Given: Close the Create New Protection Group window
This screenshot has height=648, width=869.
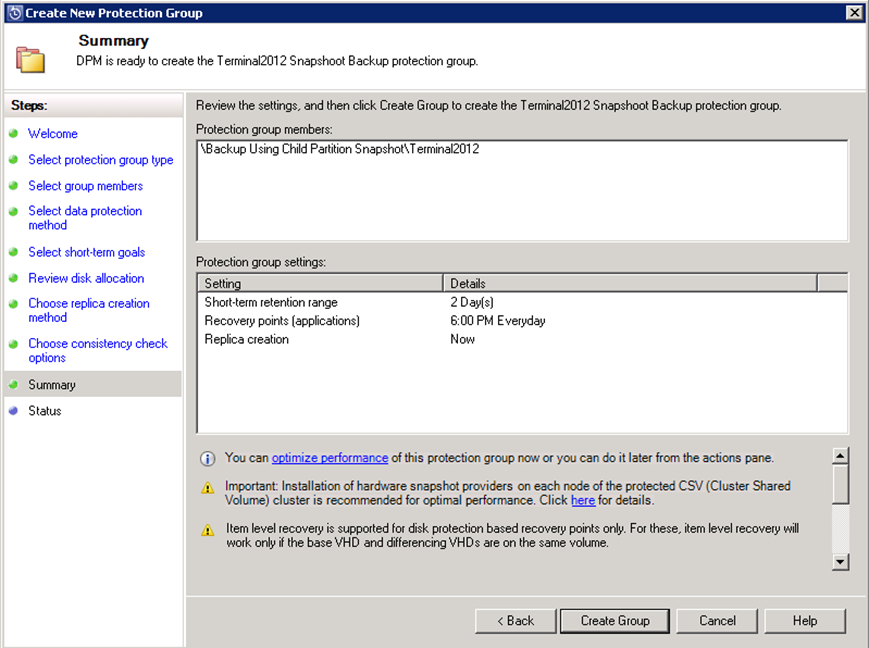Looking at the screenshot, I should (x=855, y=12).
